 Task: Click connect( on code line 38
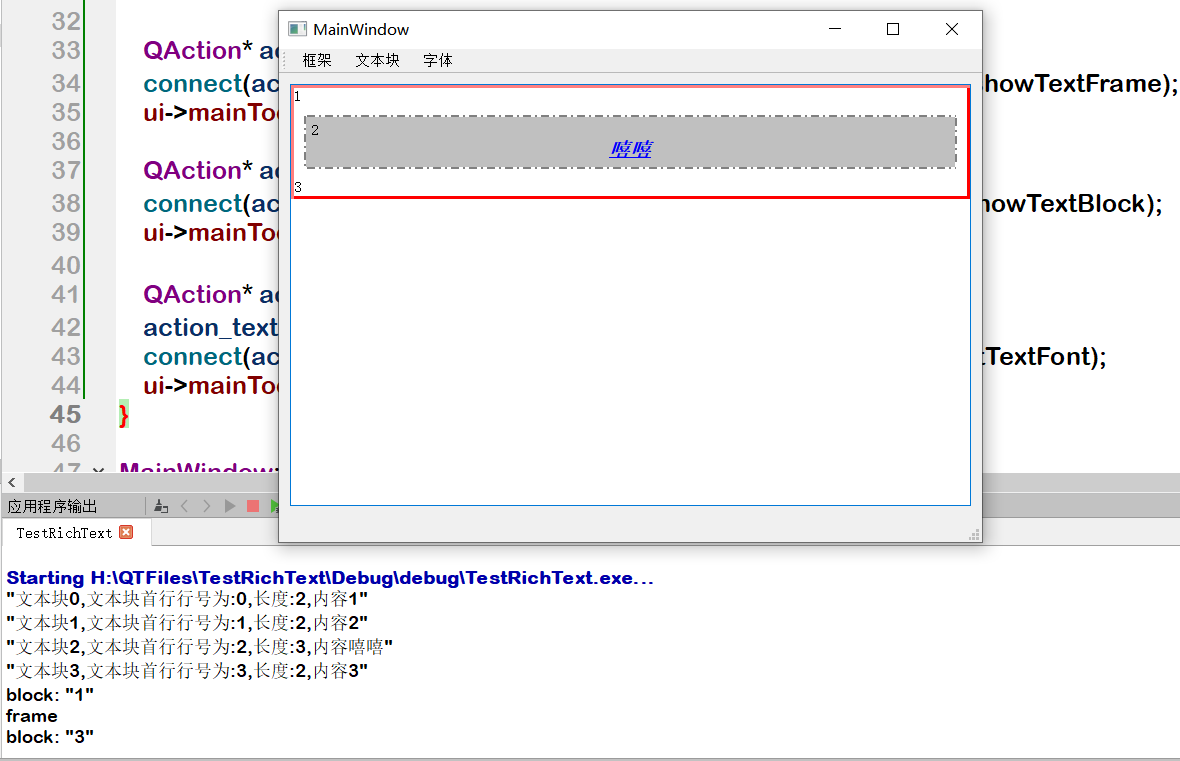tap(197, 203)
